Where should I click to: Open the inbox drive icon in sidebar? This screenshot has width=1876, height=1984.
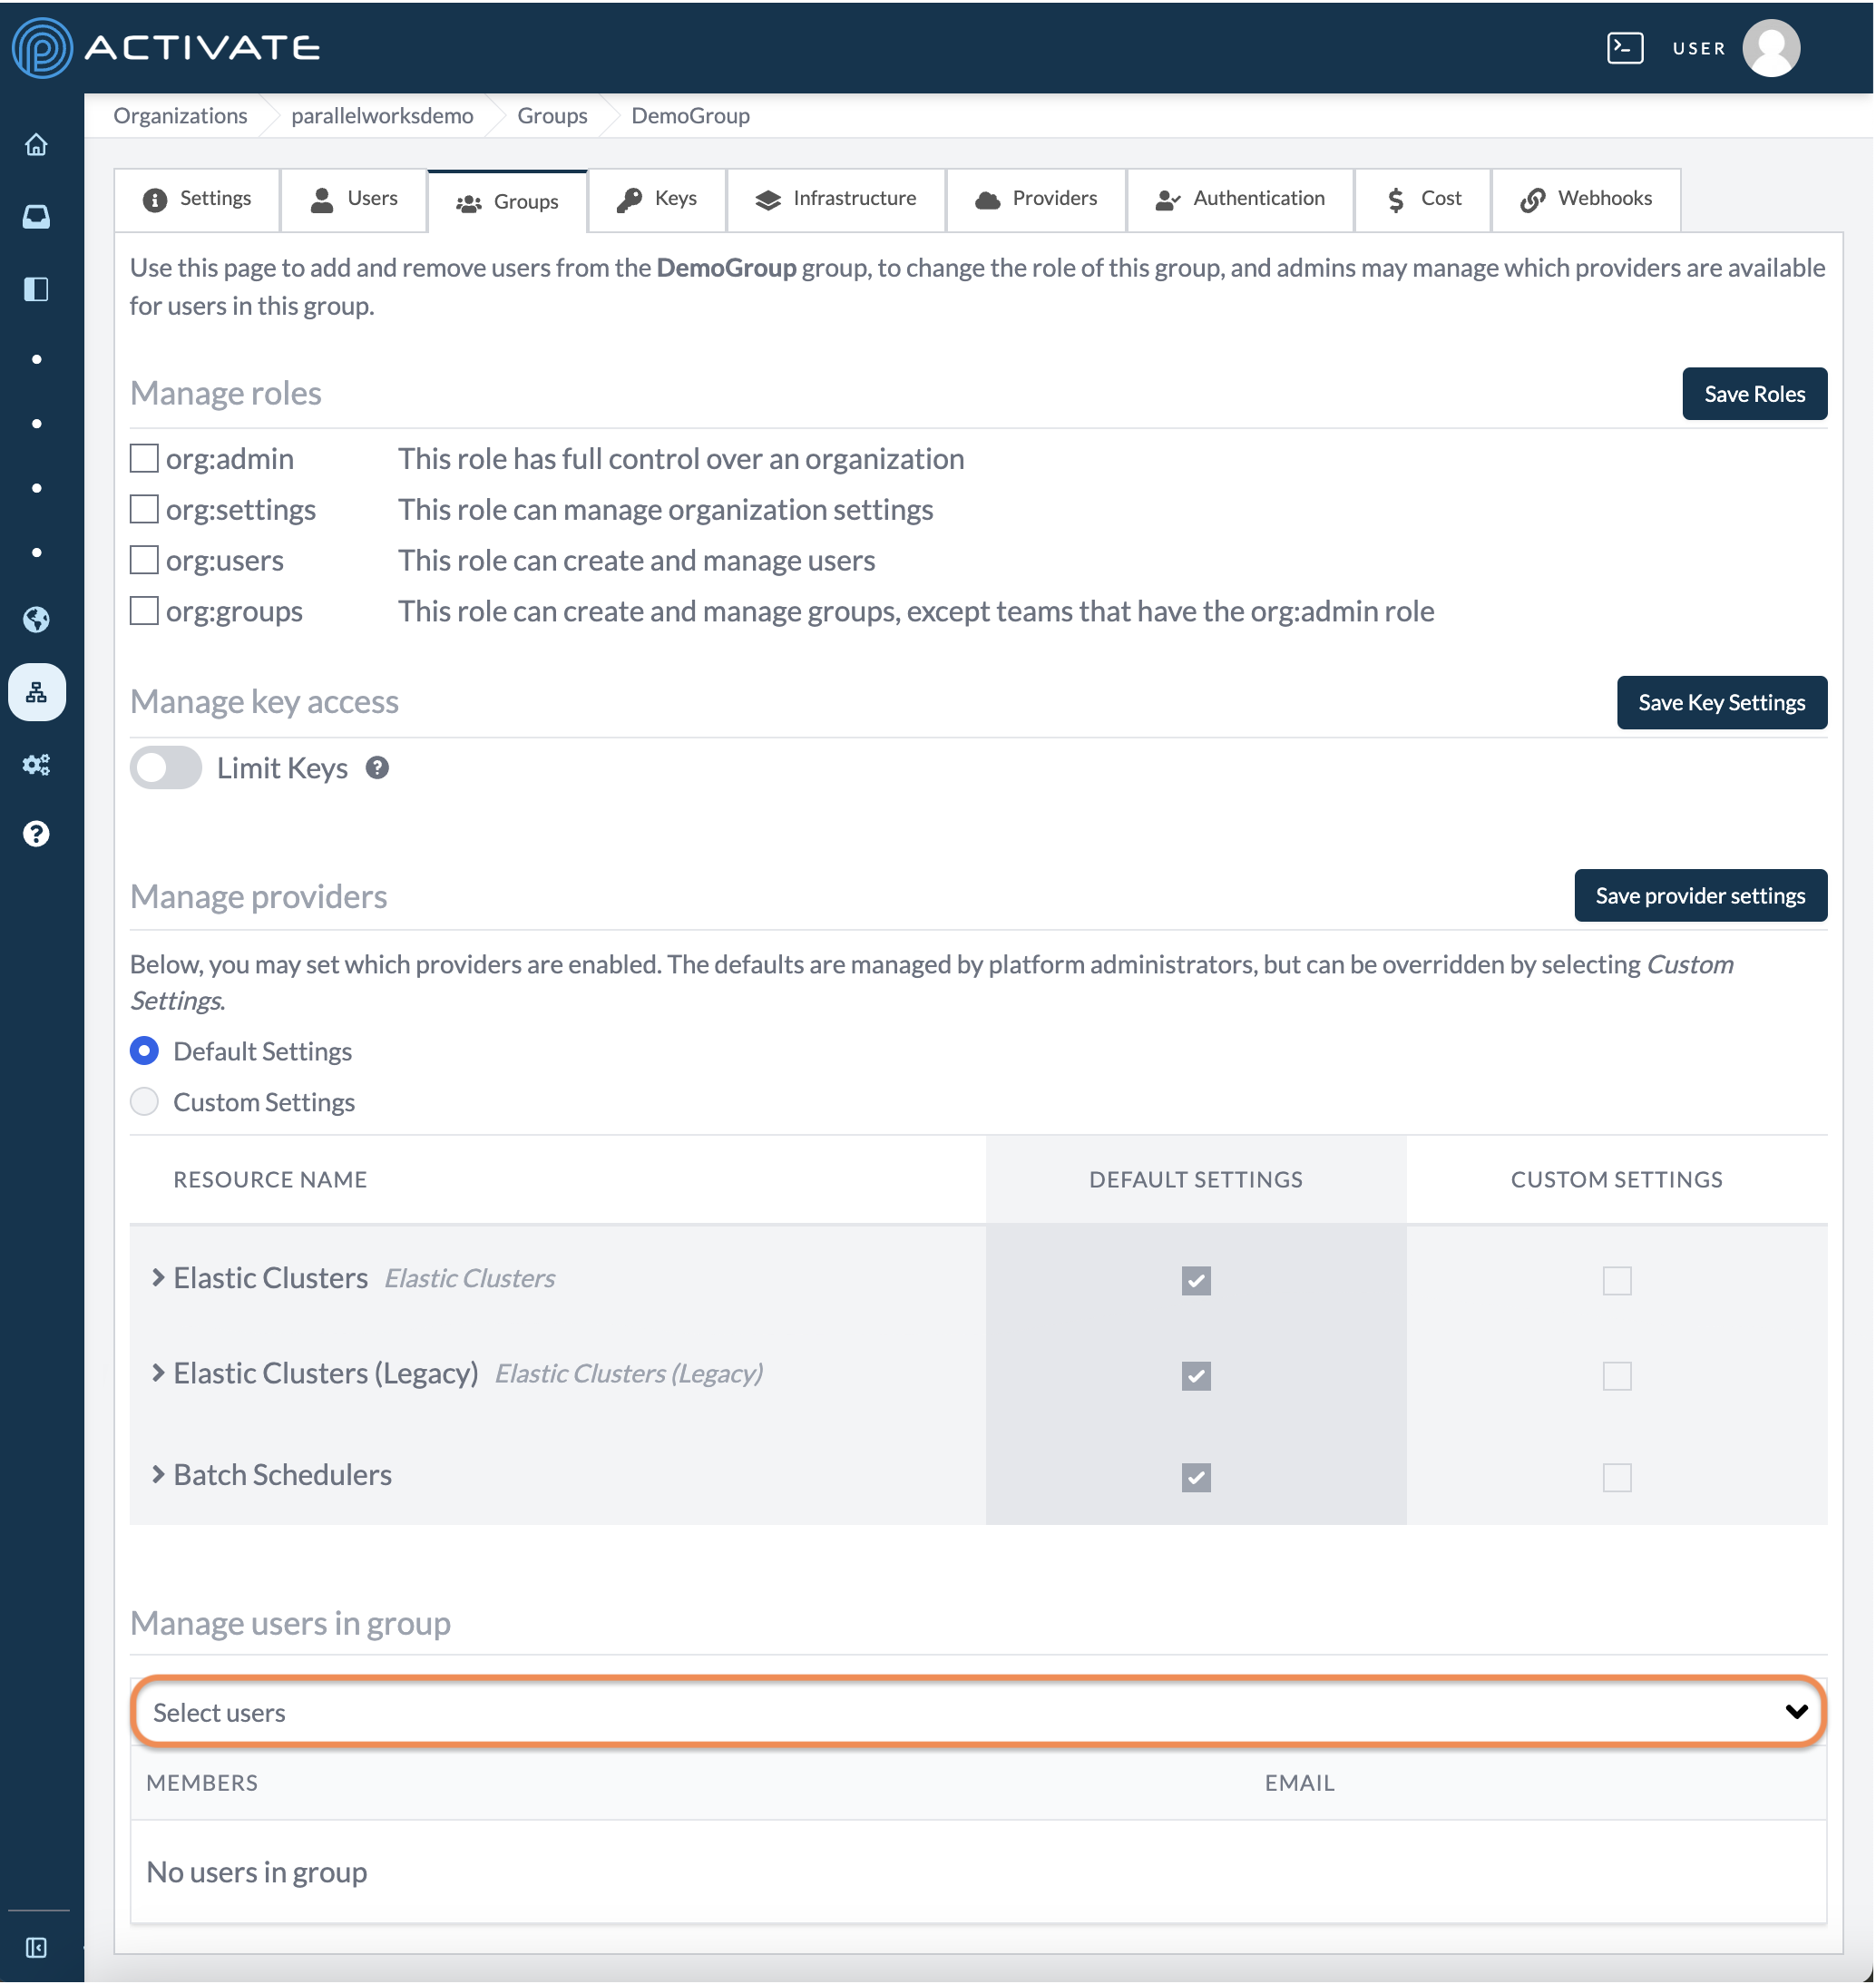pyautogui.click(x=36, y=217)
